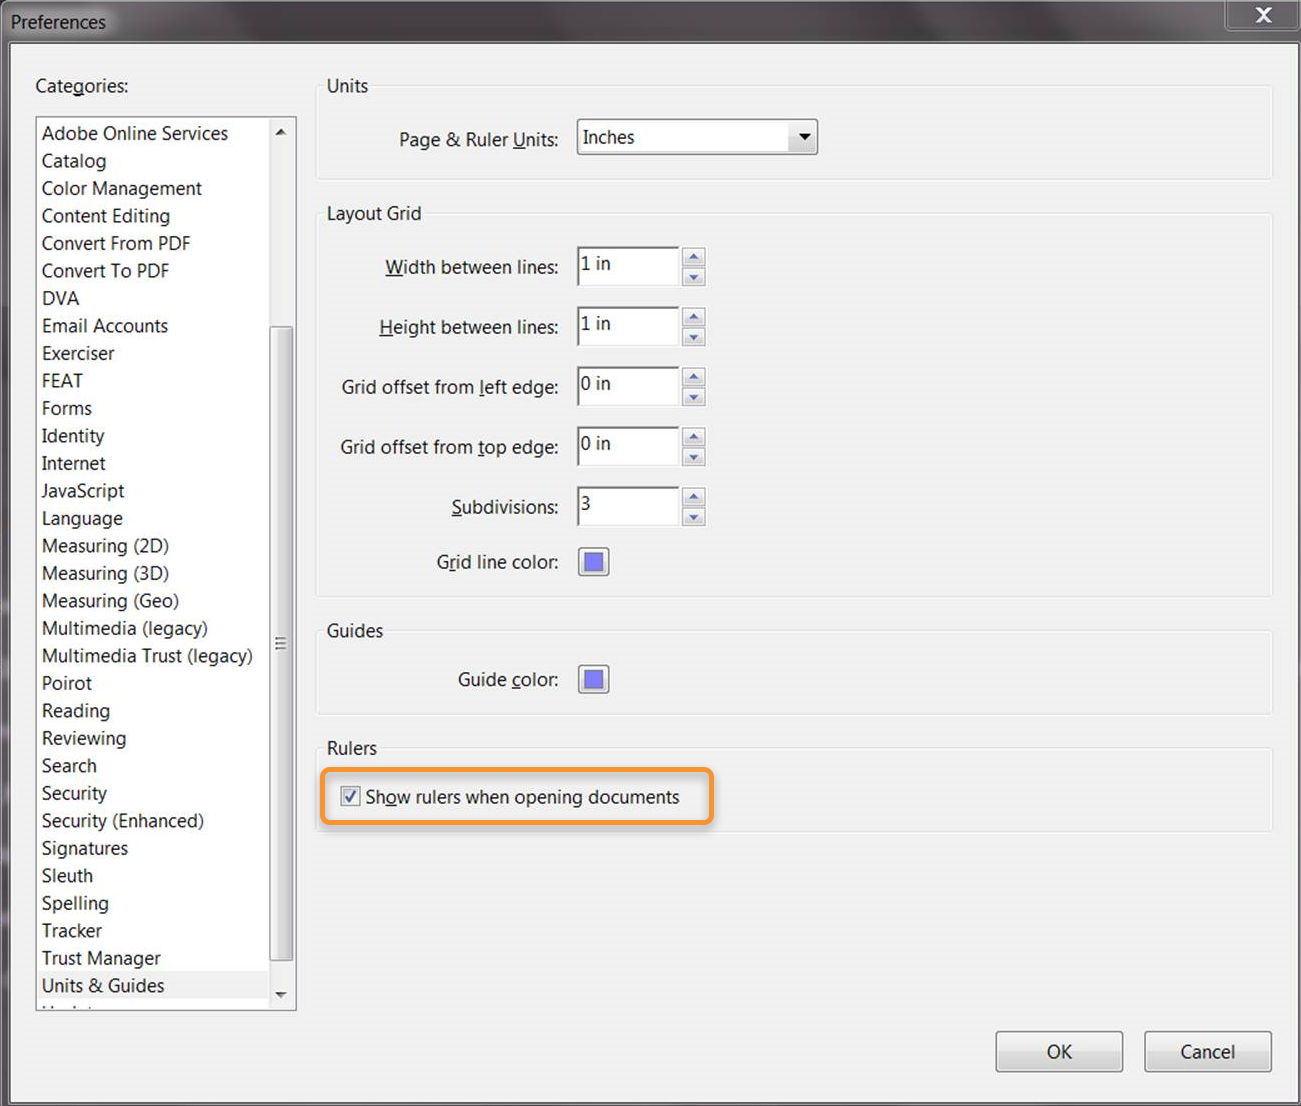Select Units & Guides category
This screenshot has height=1106, width=1301.
(x=102, y=985)
